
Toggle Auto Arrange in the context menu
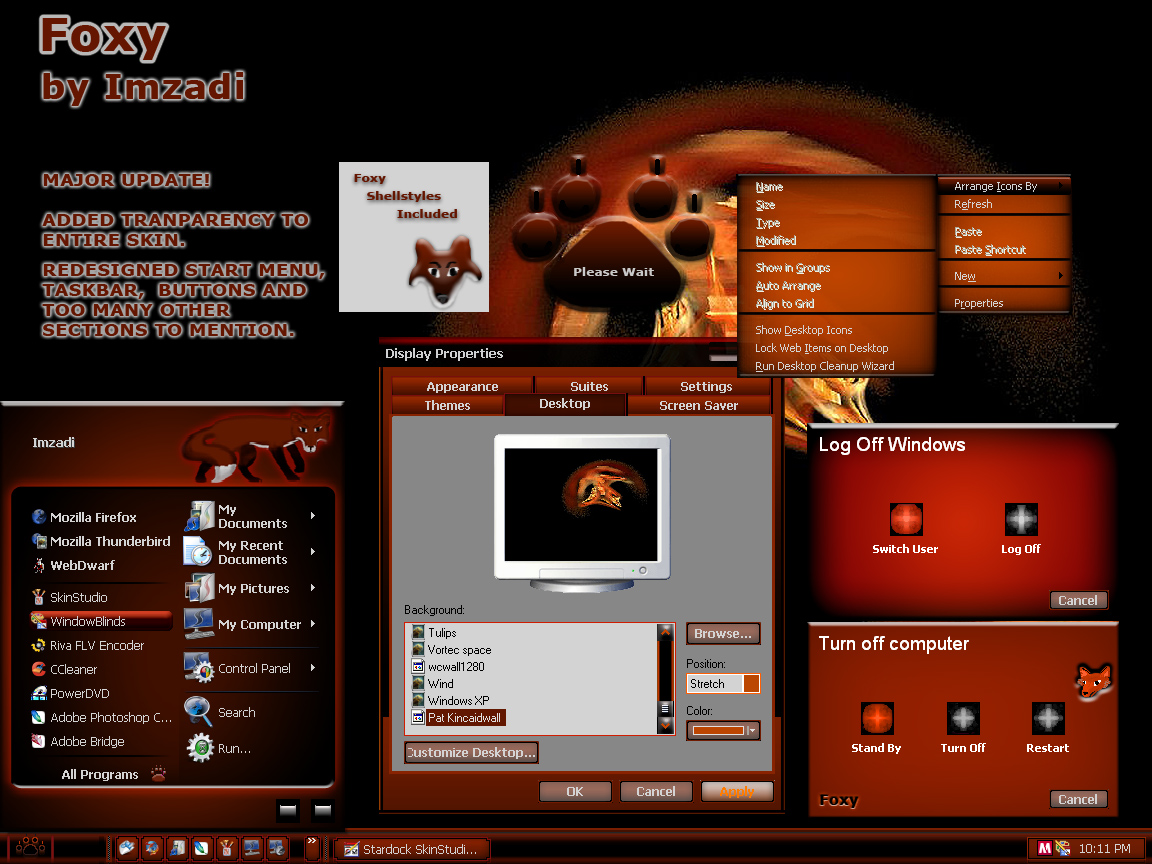(x=788, y=286)
